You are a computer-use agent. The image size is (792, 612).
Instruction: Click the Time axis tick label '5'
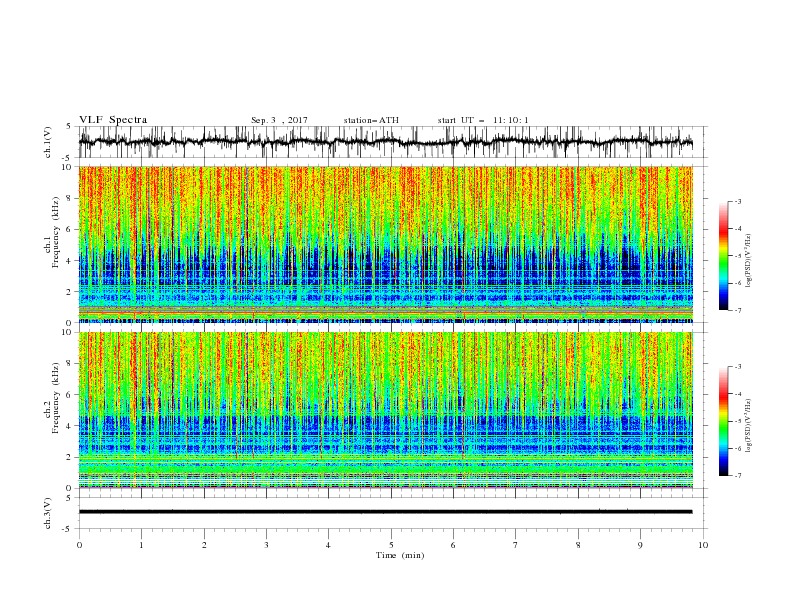coord(391,545)
